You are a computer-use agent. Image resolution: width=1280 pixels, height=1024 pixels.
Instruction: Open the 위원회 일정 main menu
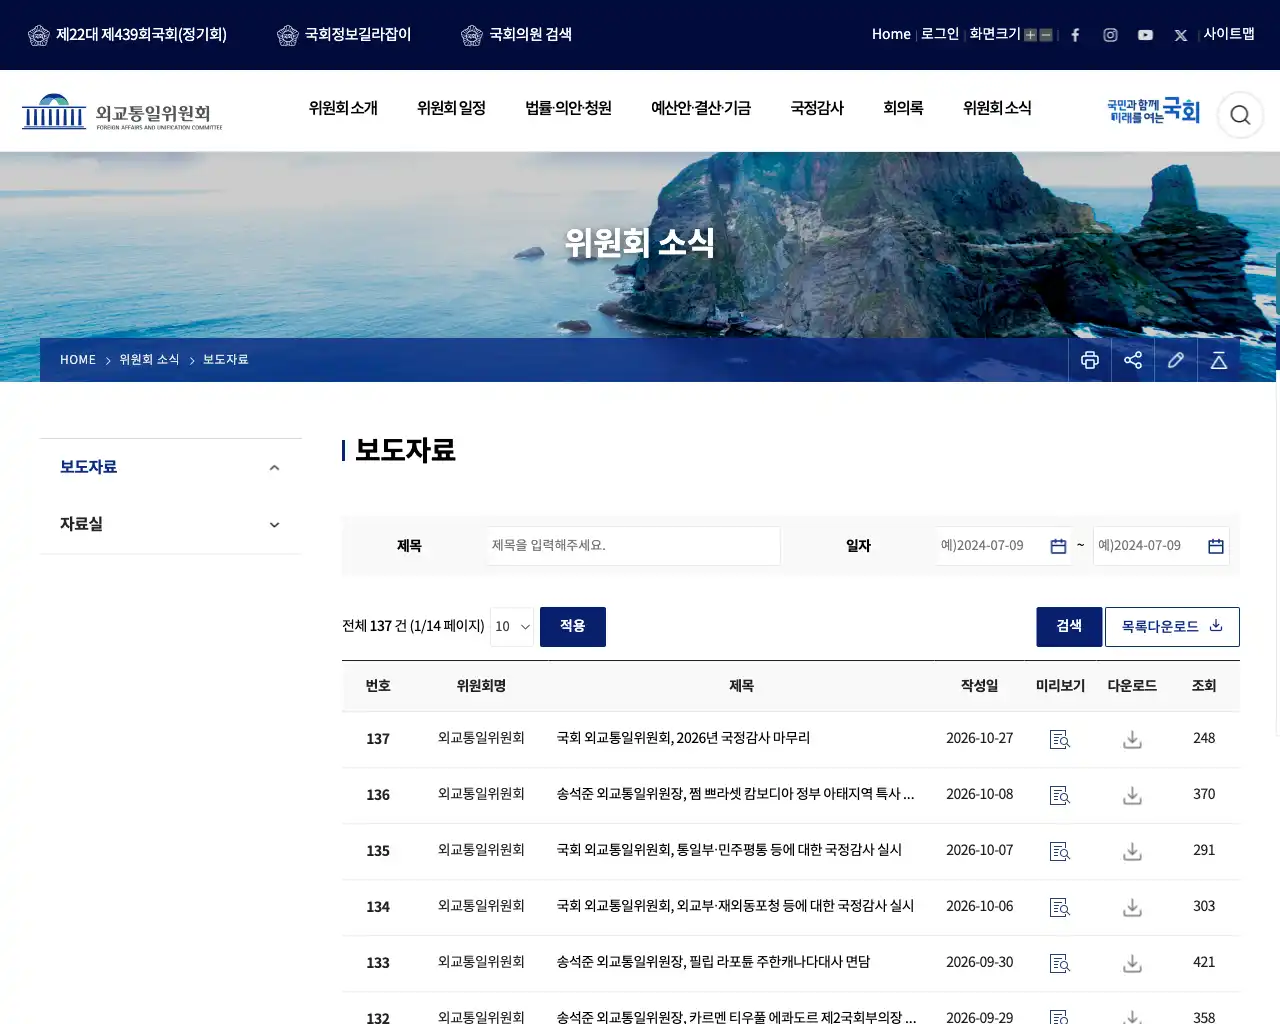451,108
